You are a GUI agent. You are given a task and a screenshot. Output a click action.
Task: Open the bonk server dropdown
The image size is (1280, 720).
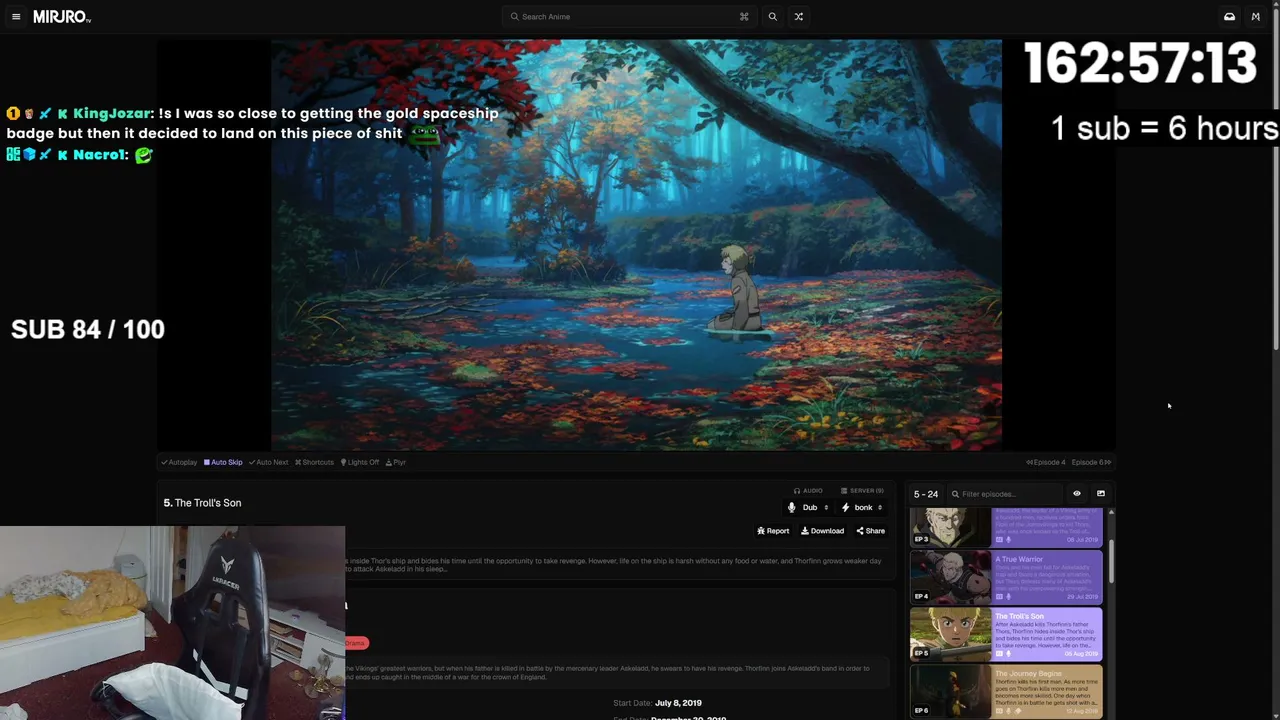(x=862, y=508)
